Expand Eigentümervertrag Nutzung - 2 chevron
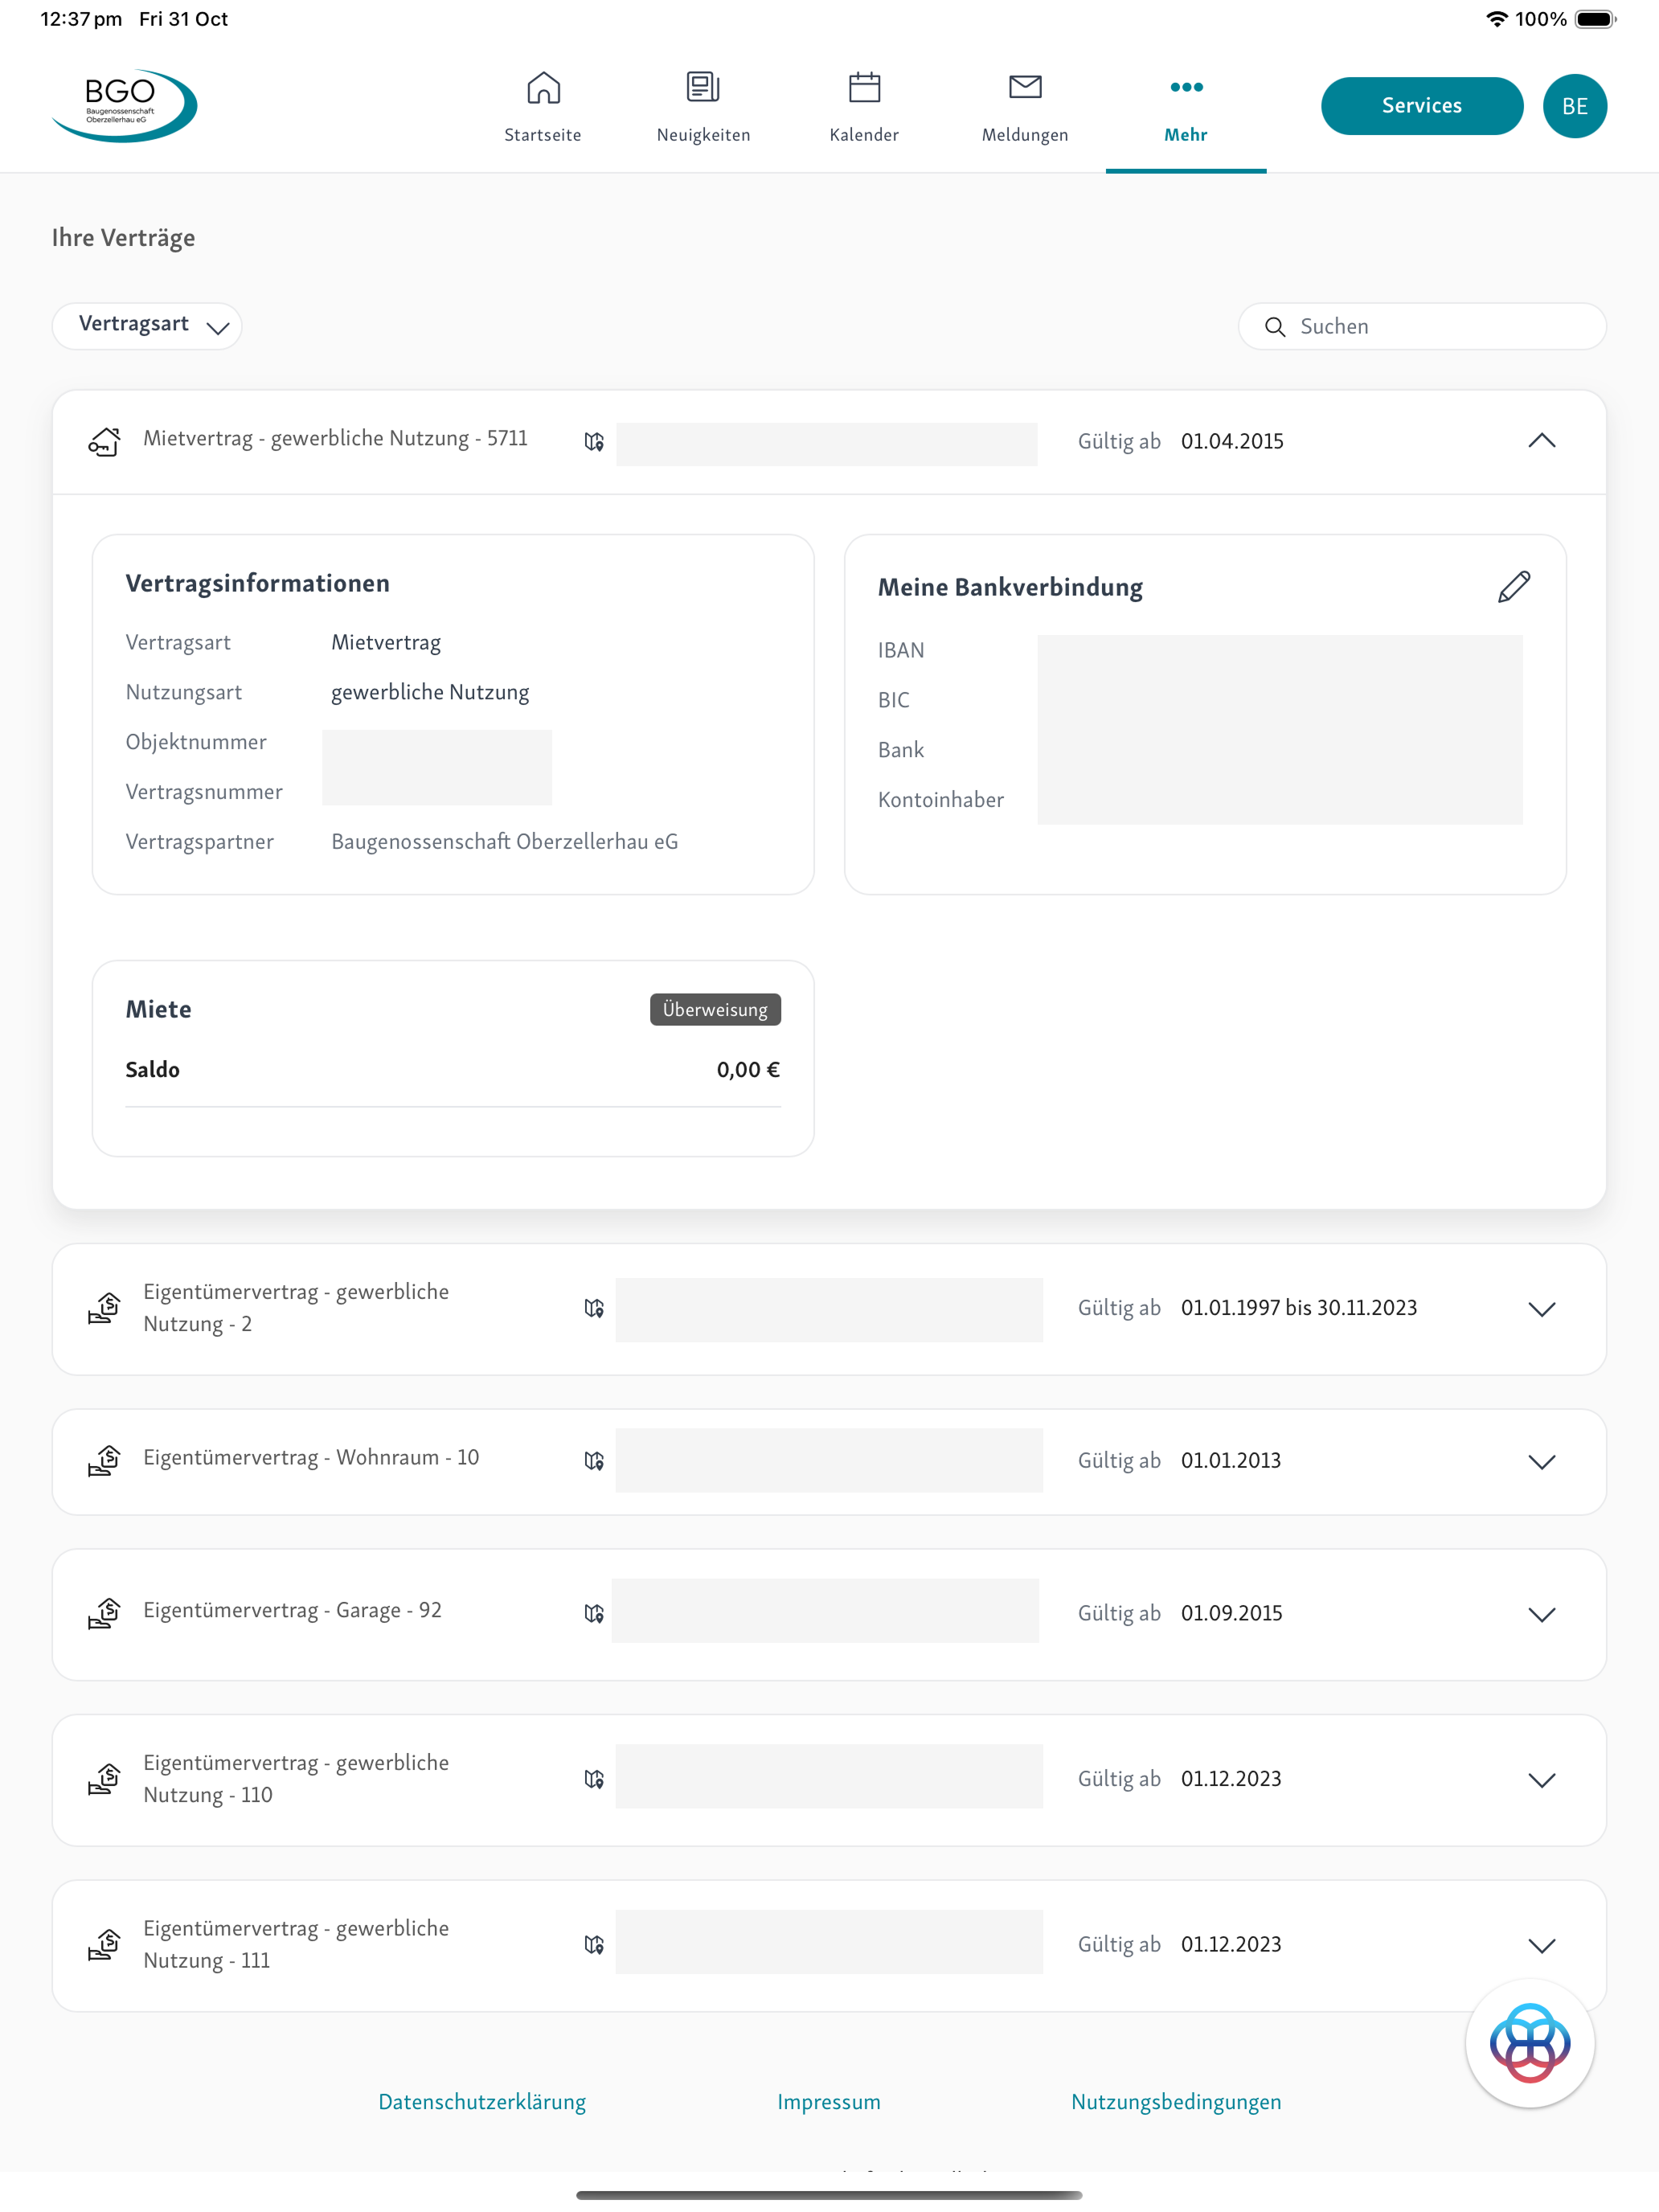Viewport: 1659px width, 2212px height. pyautogui.click(x=1541, y=1309)
